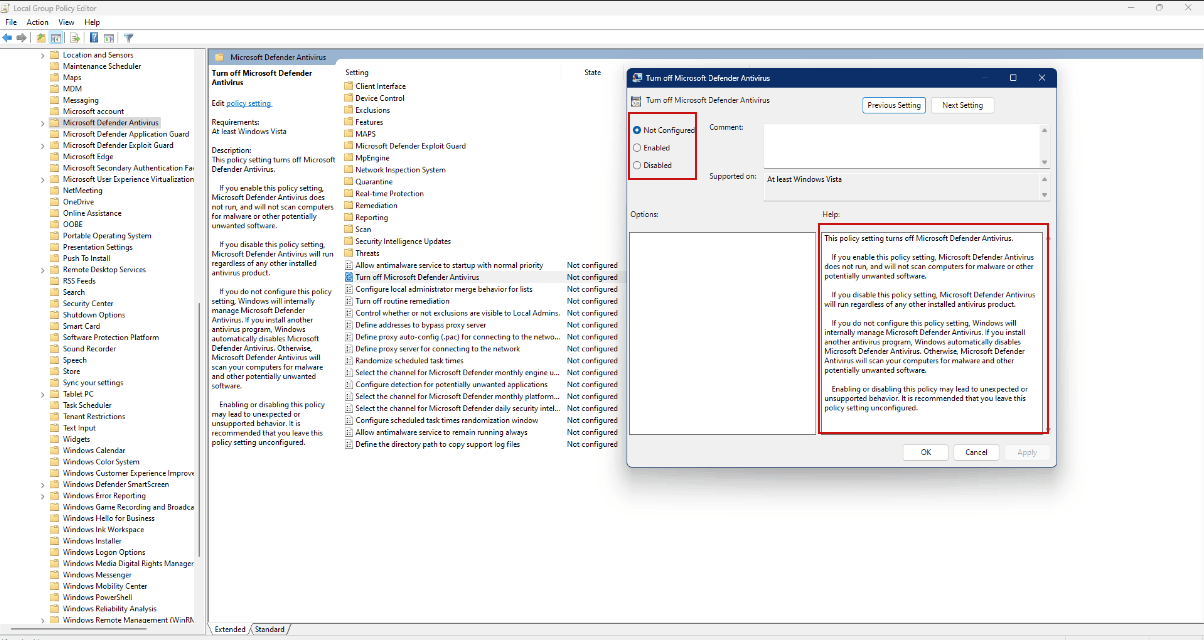1204x640 pixels.
Task: Select Security Intelligence Updates folder row
Action: click(x=403, y=241)
